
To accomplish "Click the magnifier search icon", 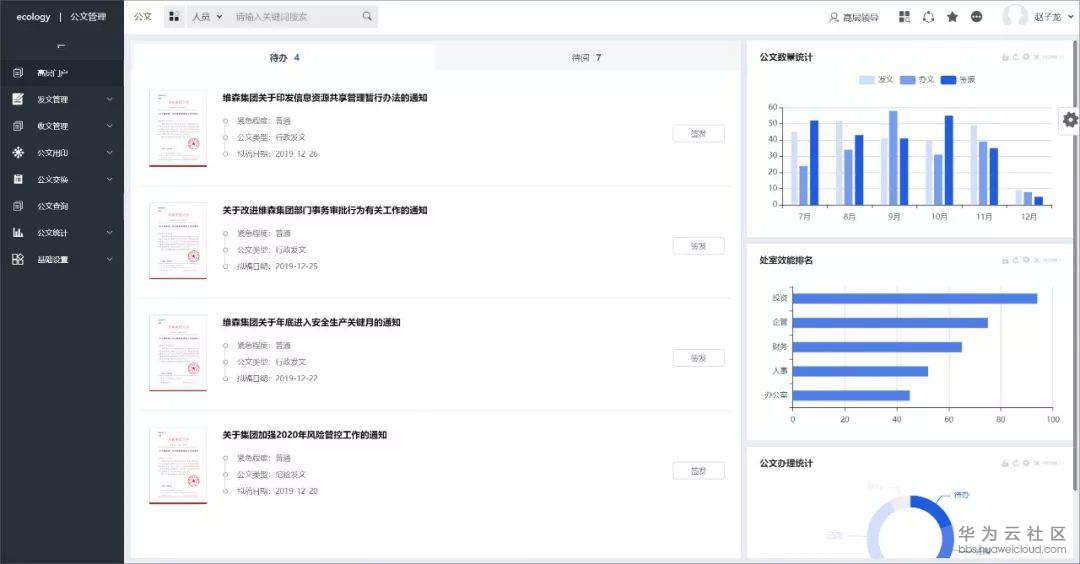I will [x=367, y=16].
